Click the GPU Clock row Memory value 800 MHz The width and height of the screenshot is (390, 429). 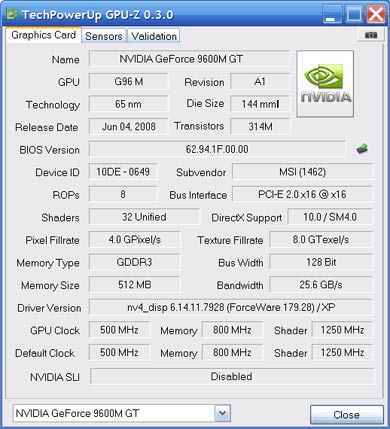[x=232, y=330]
